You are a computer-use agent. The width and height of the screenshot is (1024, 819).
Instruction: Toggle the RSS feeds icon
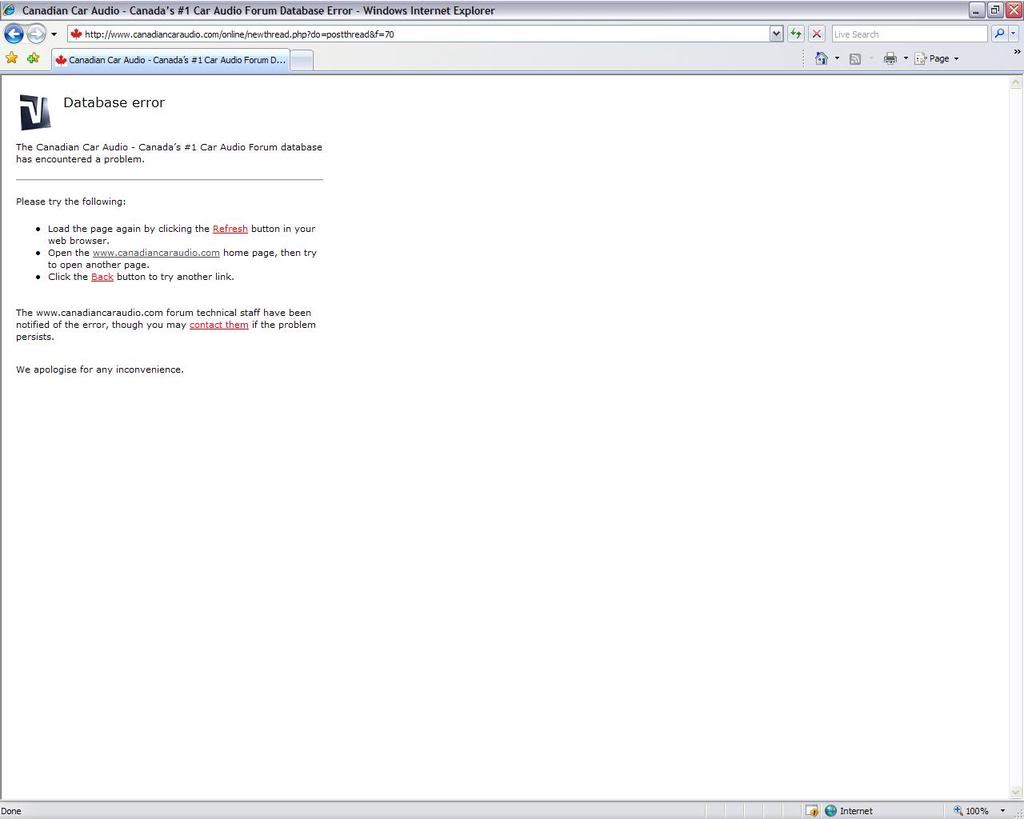tap(855, 58)
